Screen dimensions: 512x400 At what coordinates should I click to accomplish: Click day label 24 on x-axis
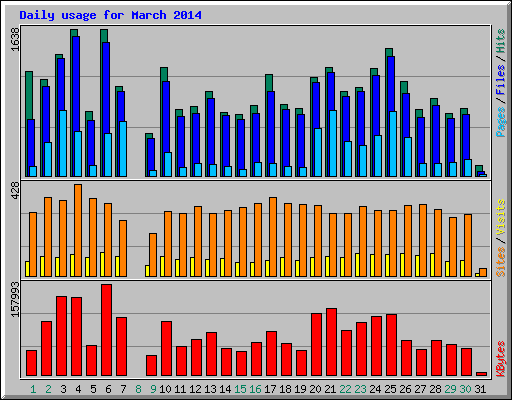pos(375,389)
